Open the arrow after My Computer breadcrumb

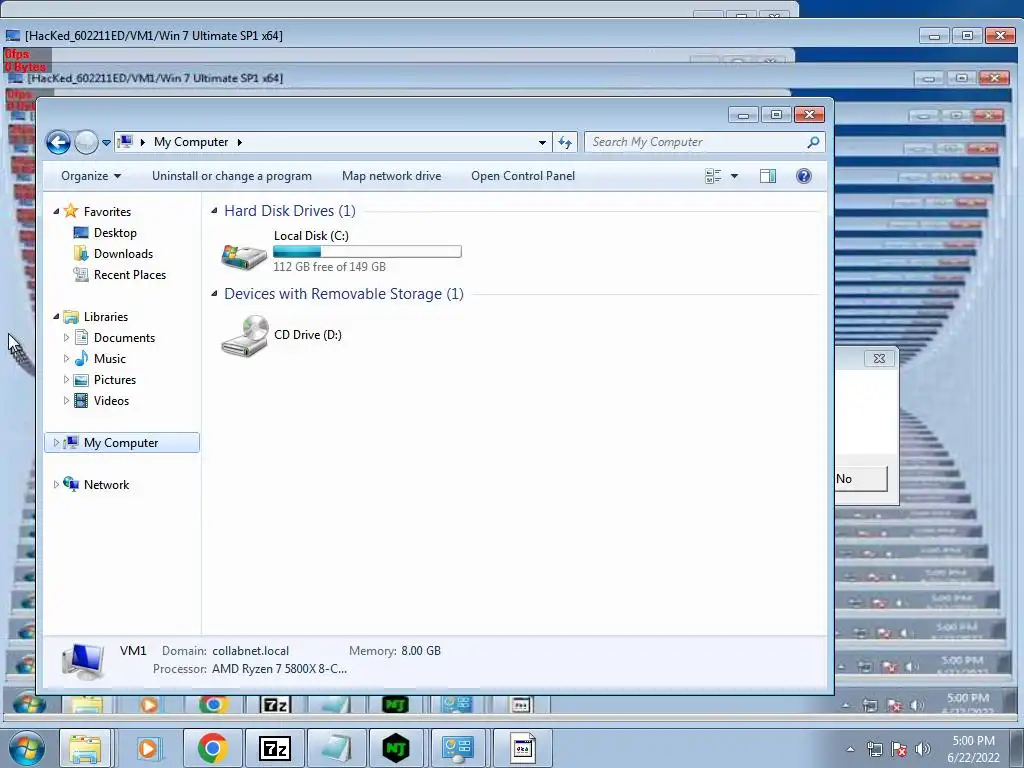pyautogui.click(x=240, y=142)
